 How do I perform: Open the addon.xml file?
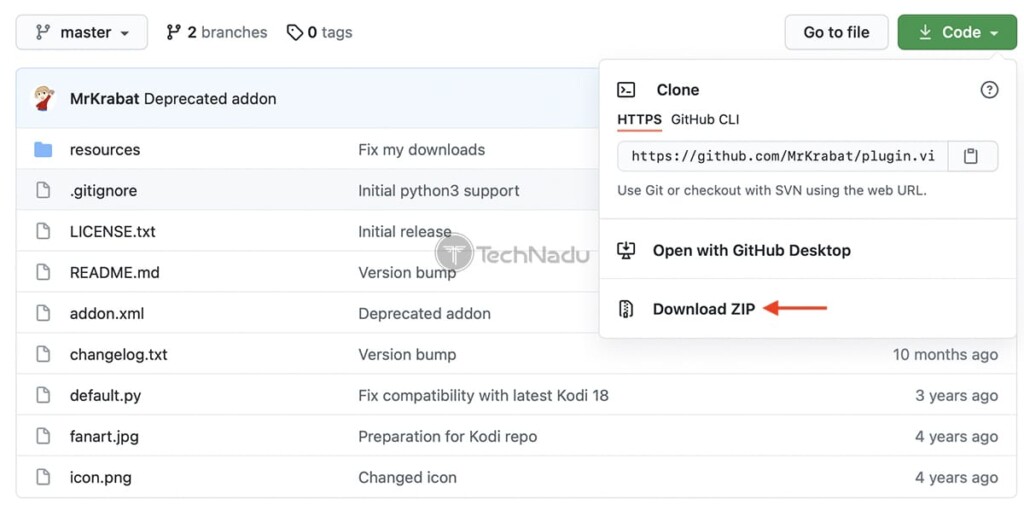tap(106, 314)
